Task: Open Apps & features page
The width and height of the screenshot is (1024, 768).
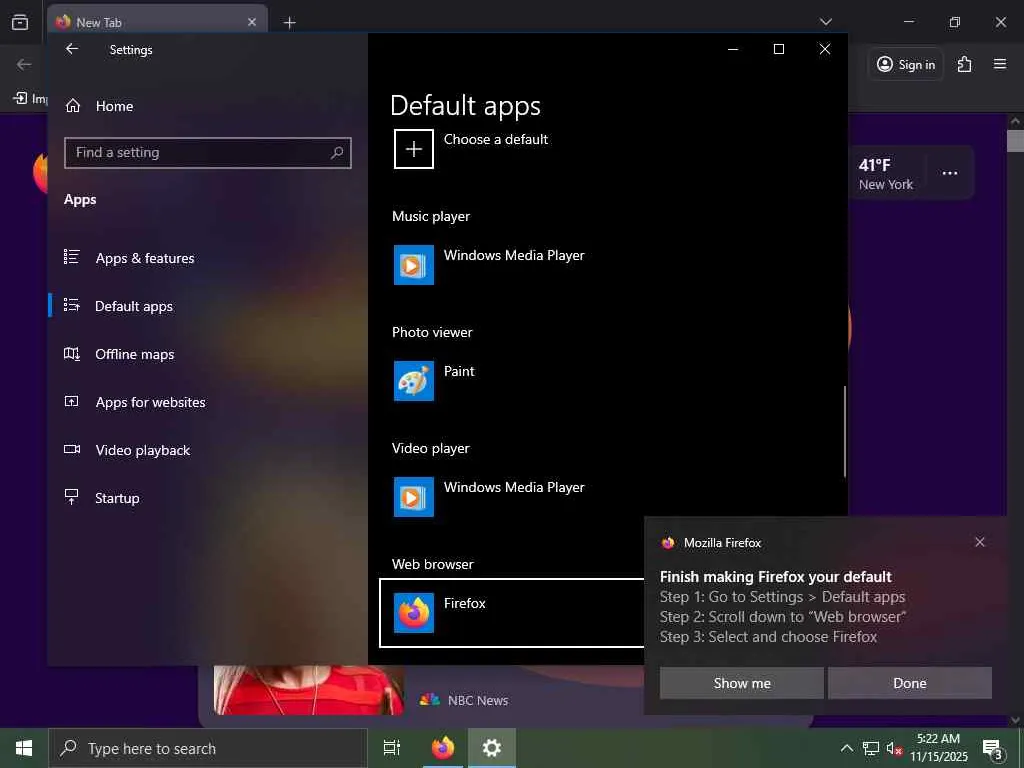Action: pyautogui.click(x=208, y=258)
